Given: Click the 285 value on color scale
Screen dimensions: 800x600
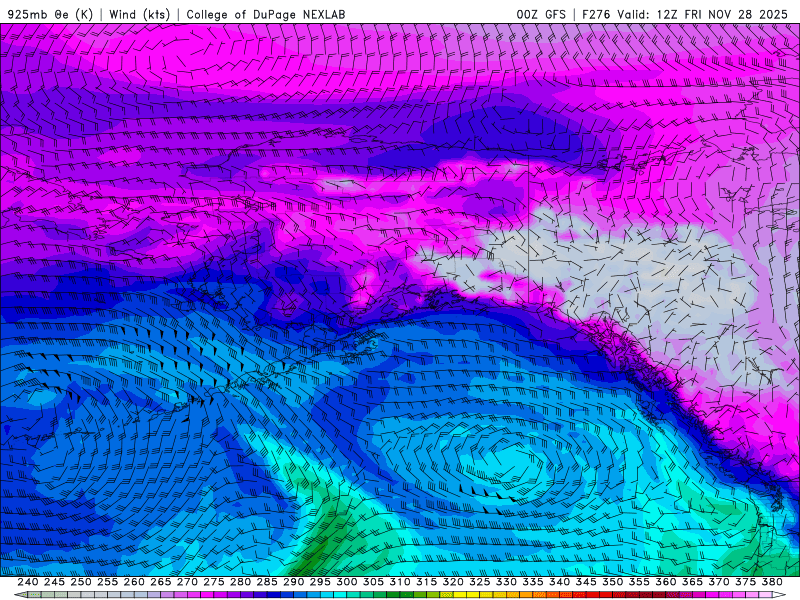Looking at the screenshot, I should (267, 582).
